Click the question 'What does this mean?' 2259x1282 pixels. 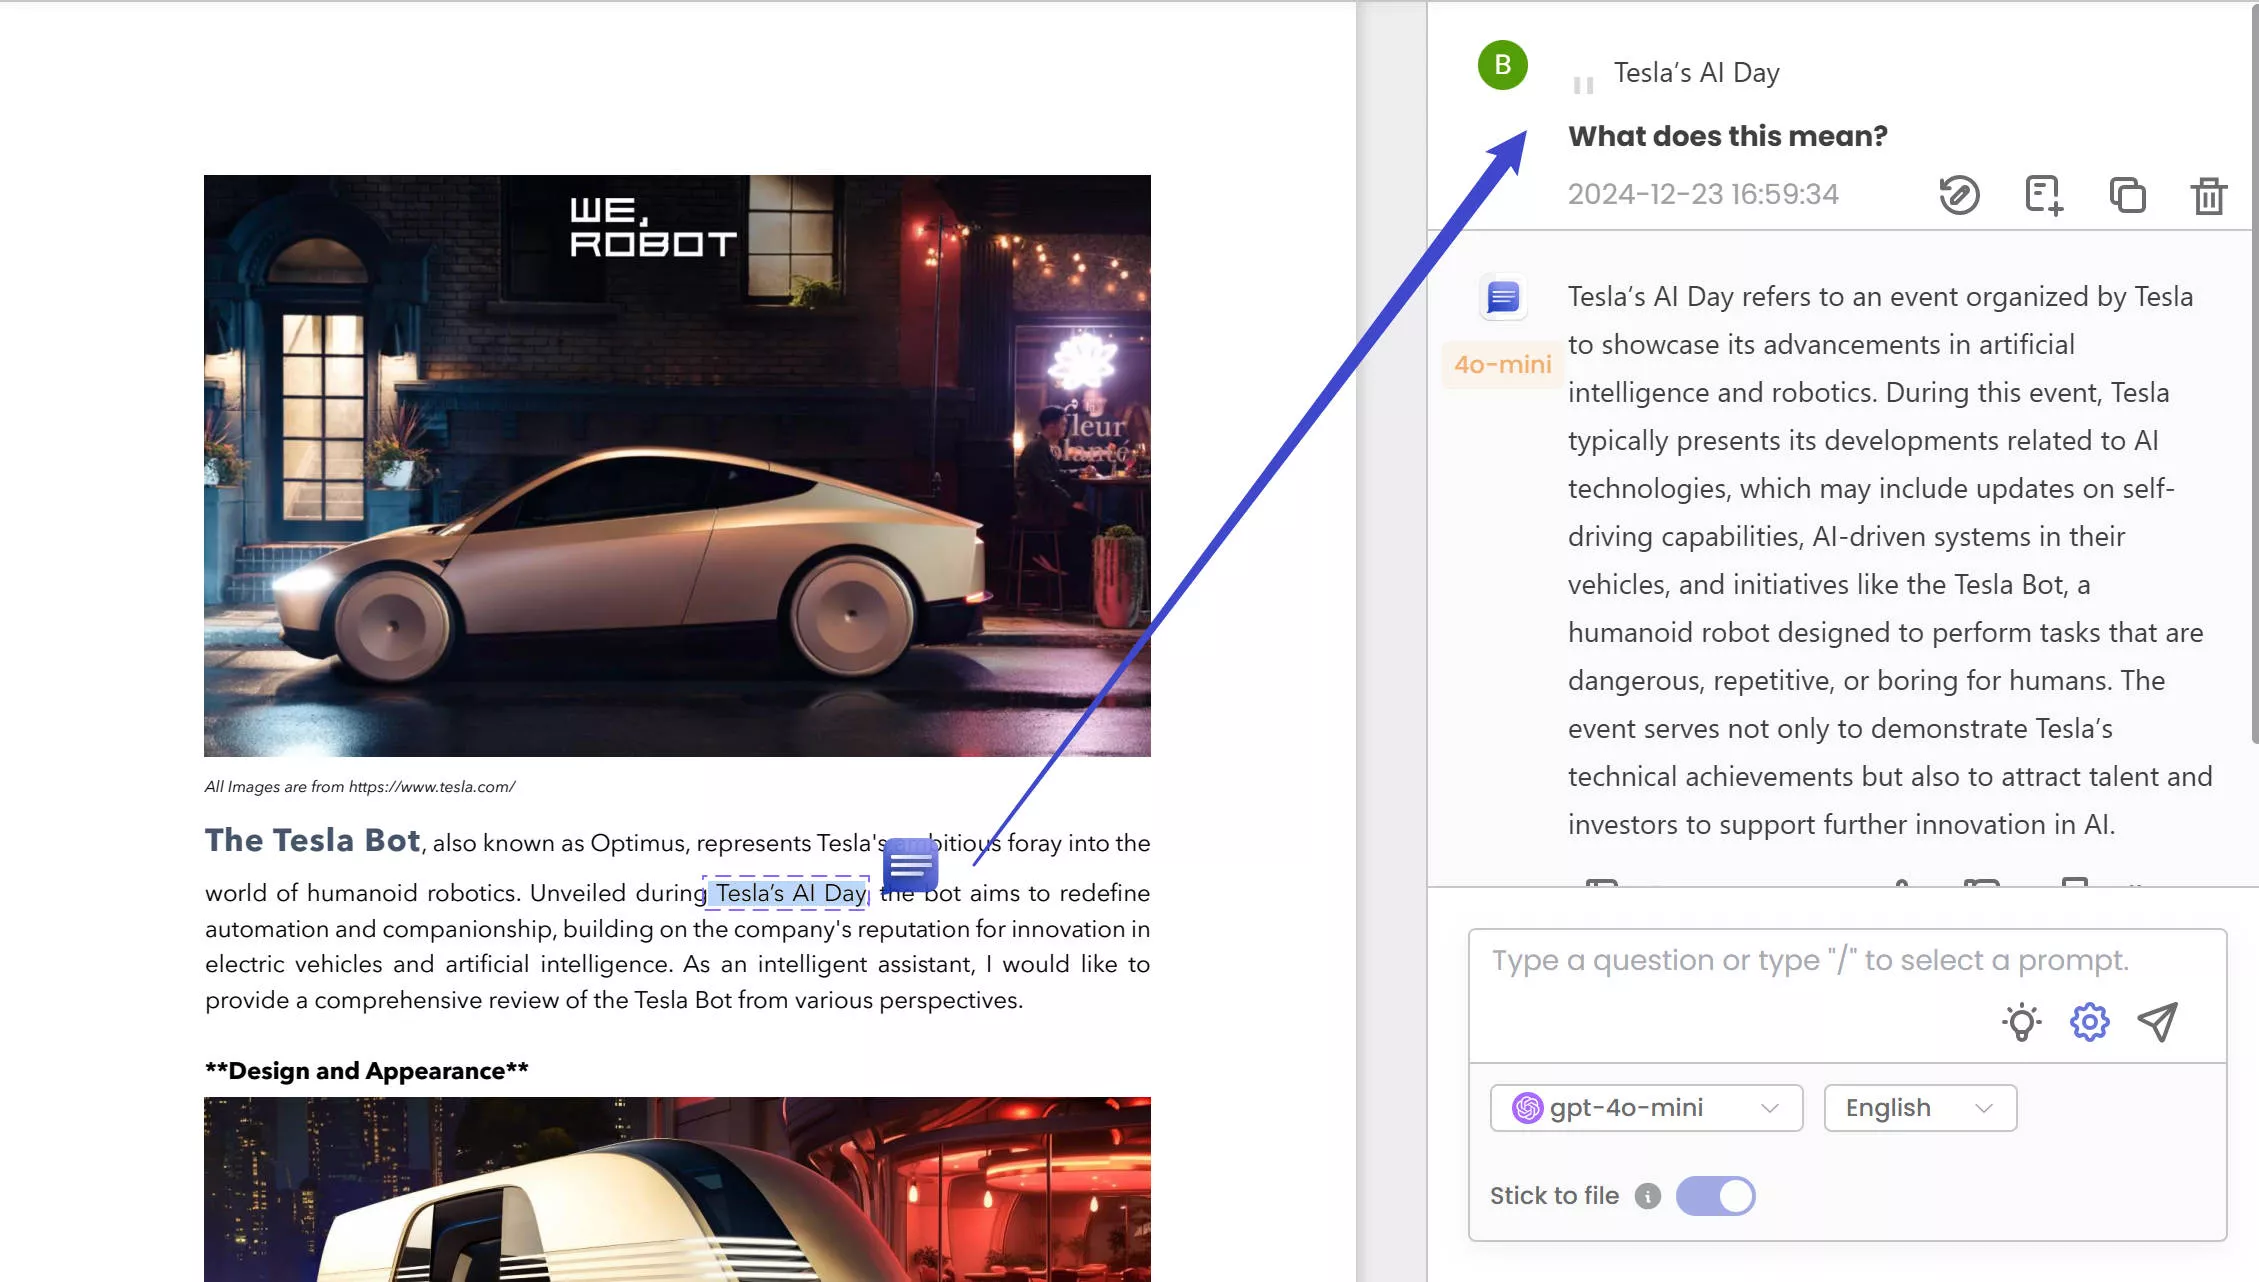click(1727, 136)
